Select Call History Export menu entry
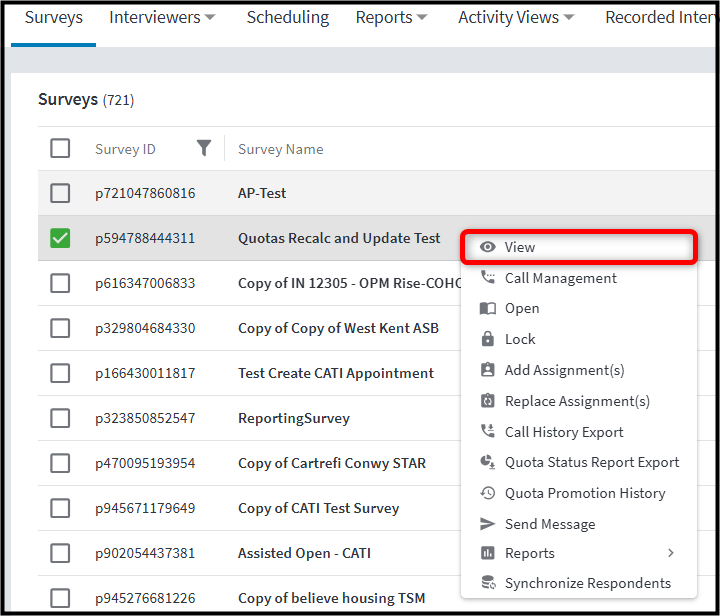This screenshot has width=720, height=616. [579, 432]
